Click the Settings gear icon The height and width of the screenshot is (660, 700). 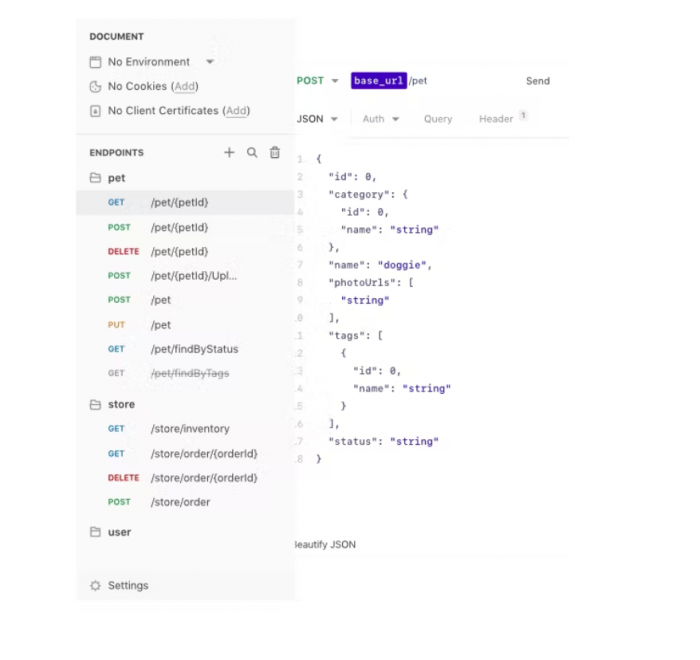click(95, 585)
